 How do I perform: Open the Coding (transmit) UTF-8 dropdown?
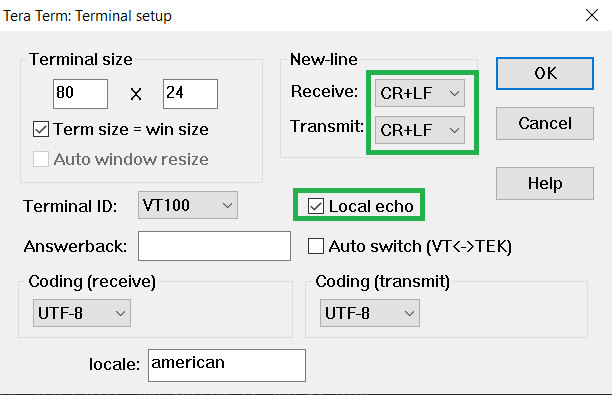tap(370, 313)
